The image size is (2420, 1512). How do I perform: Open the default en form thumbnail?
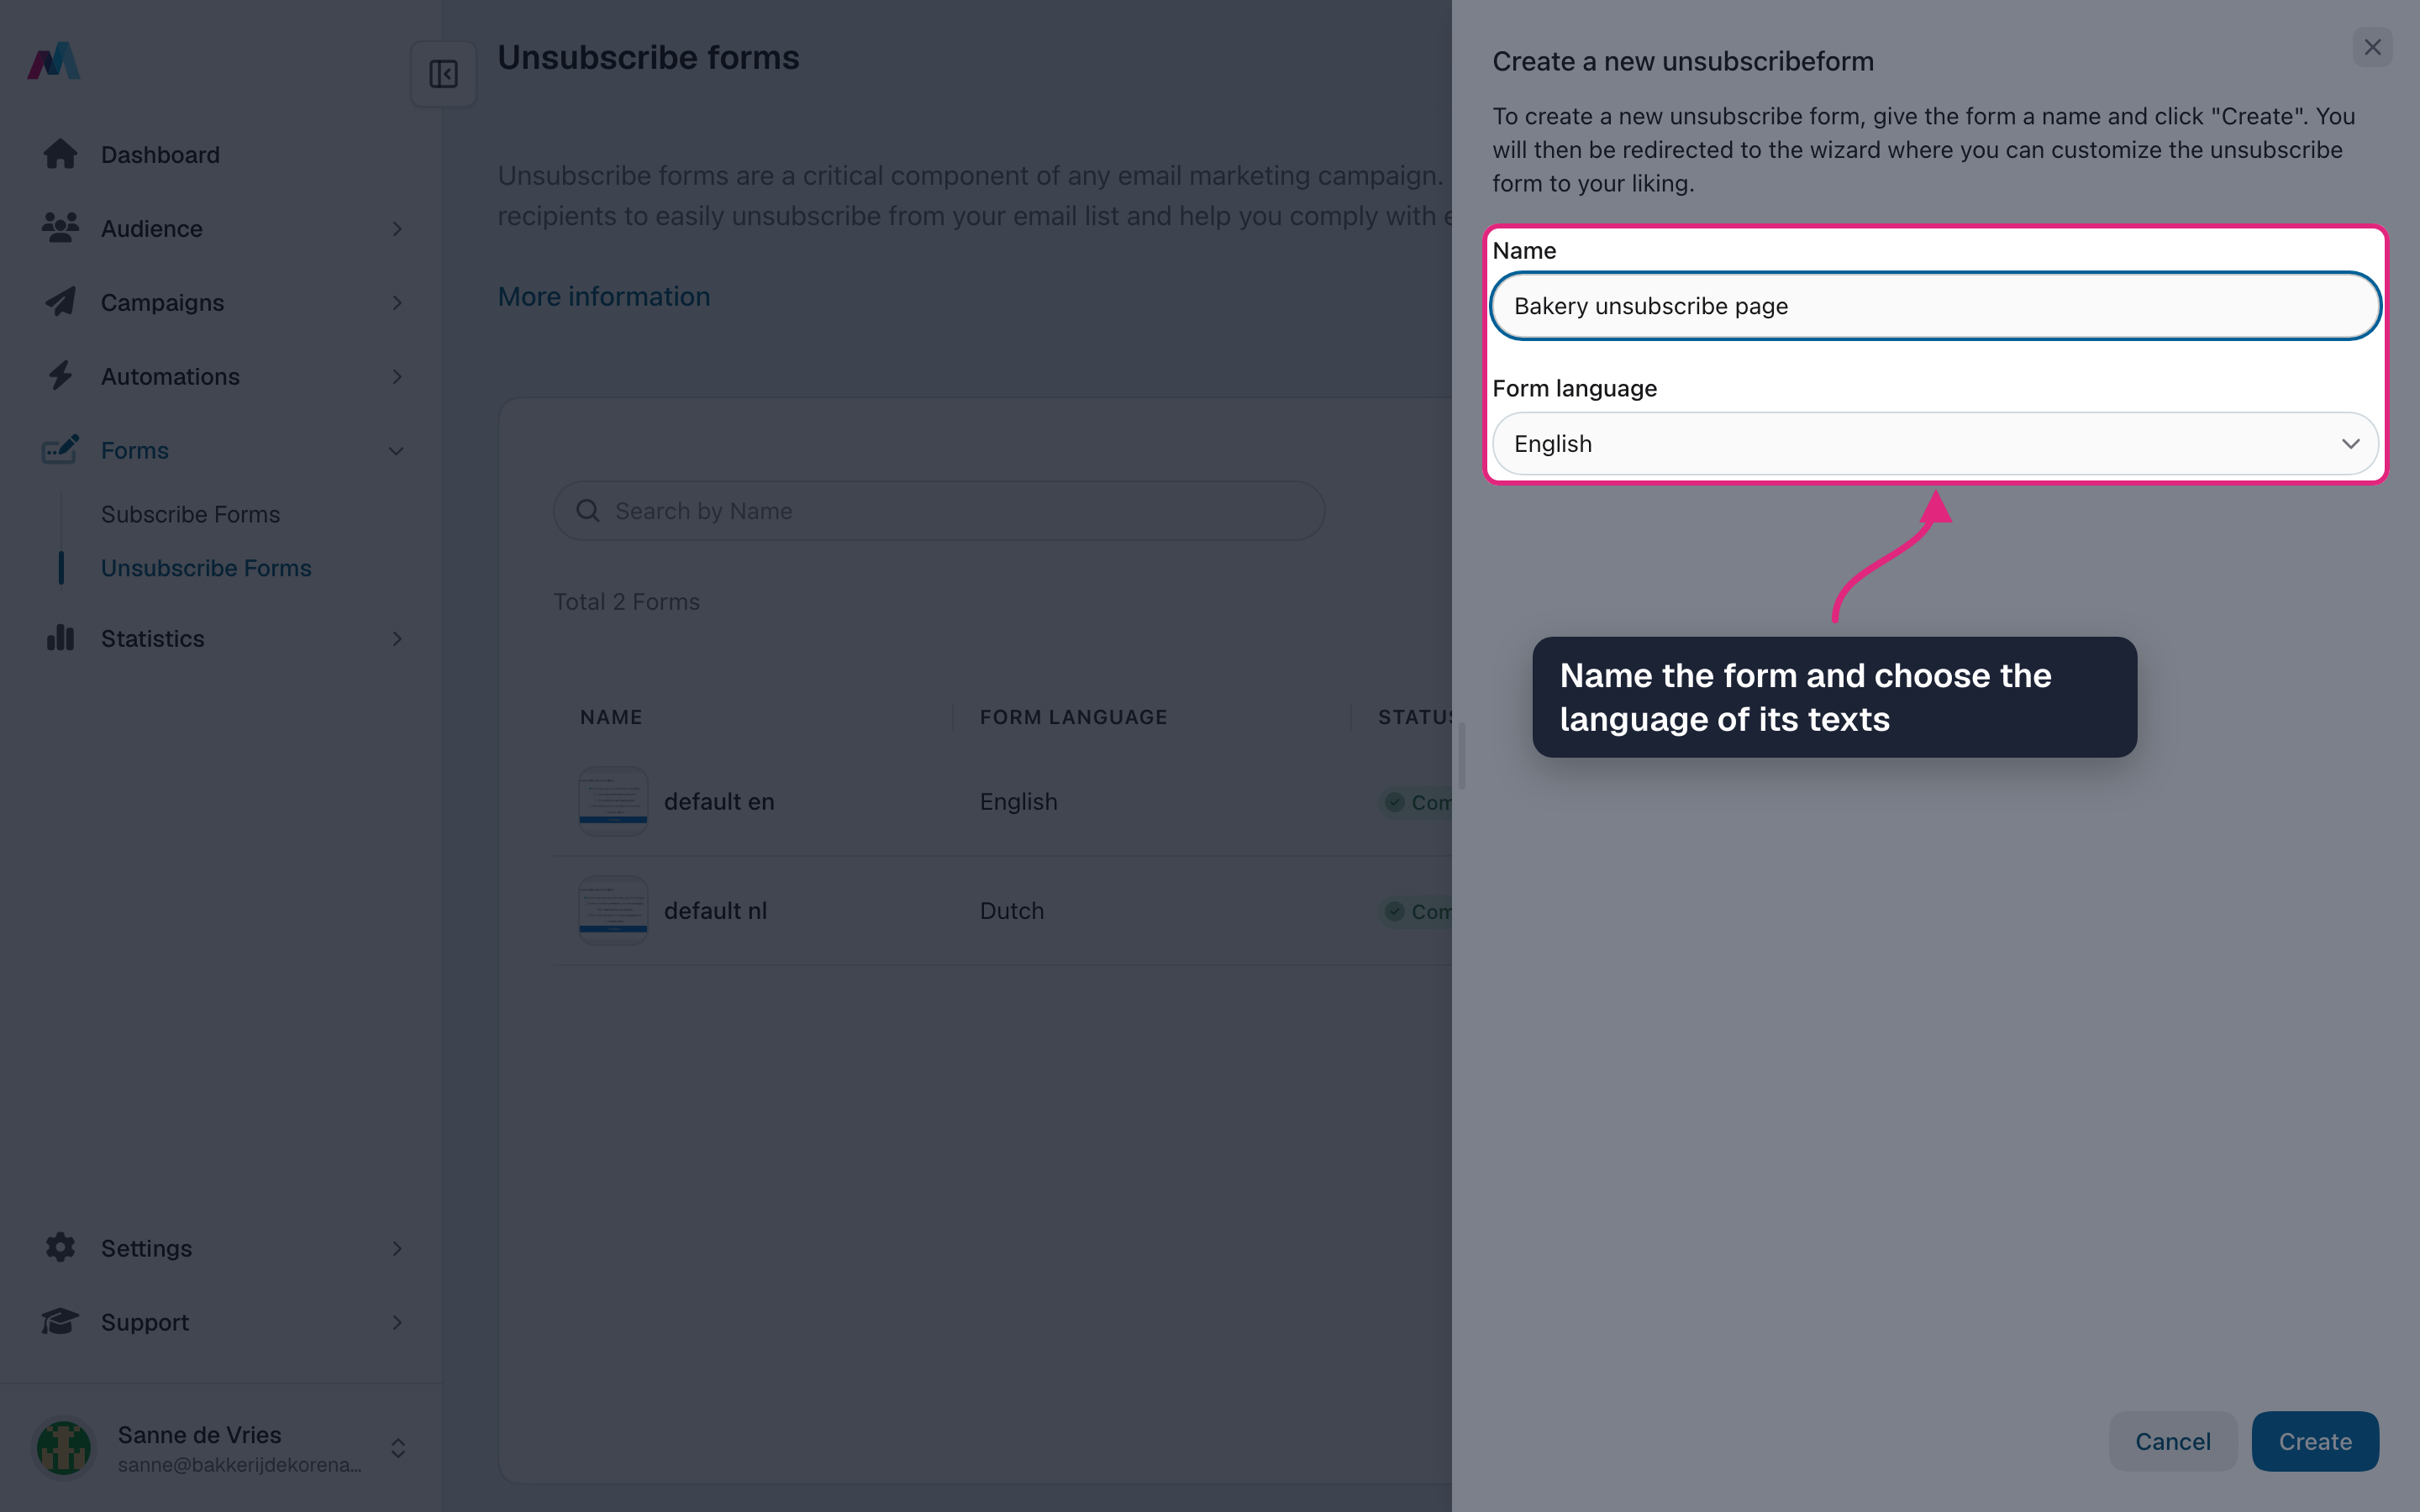[613, 801]
